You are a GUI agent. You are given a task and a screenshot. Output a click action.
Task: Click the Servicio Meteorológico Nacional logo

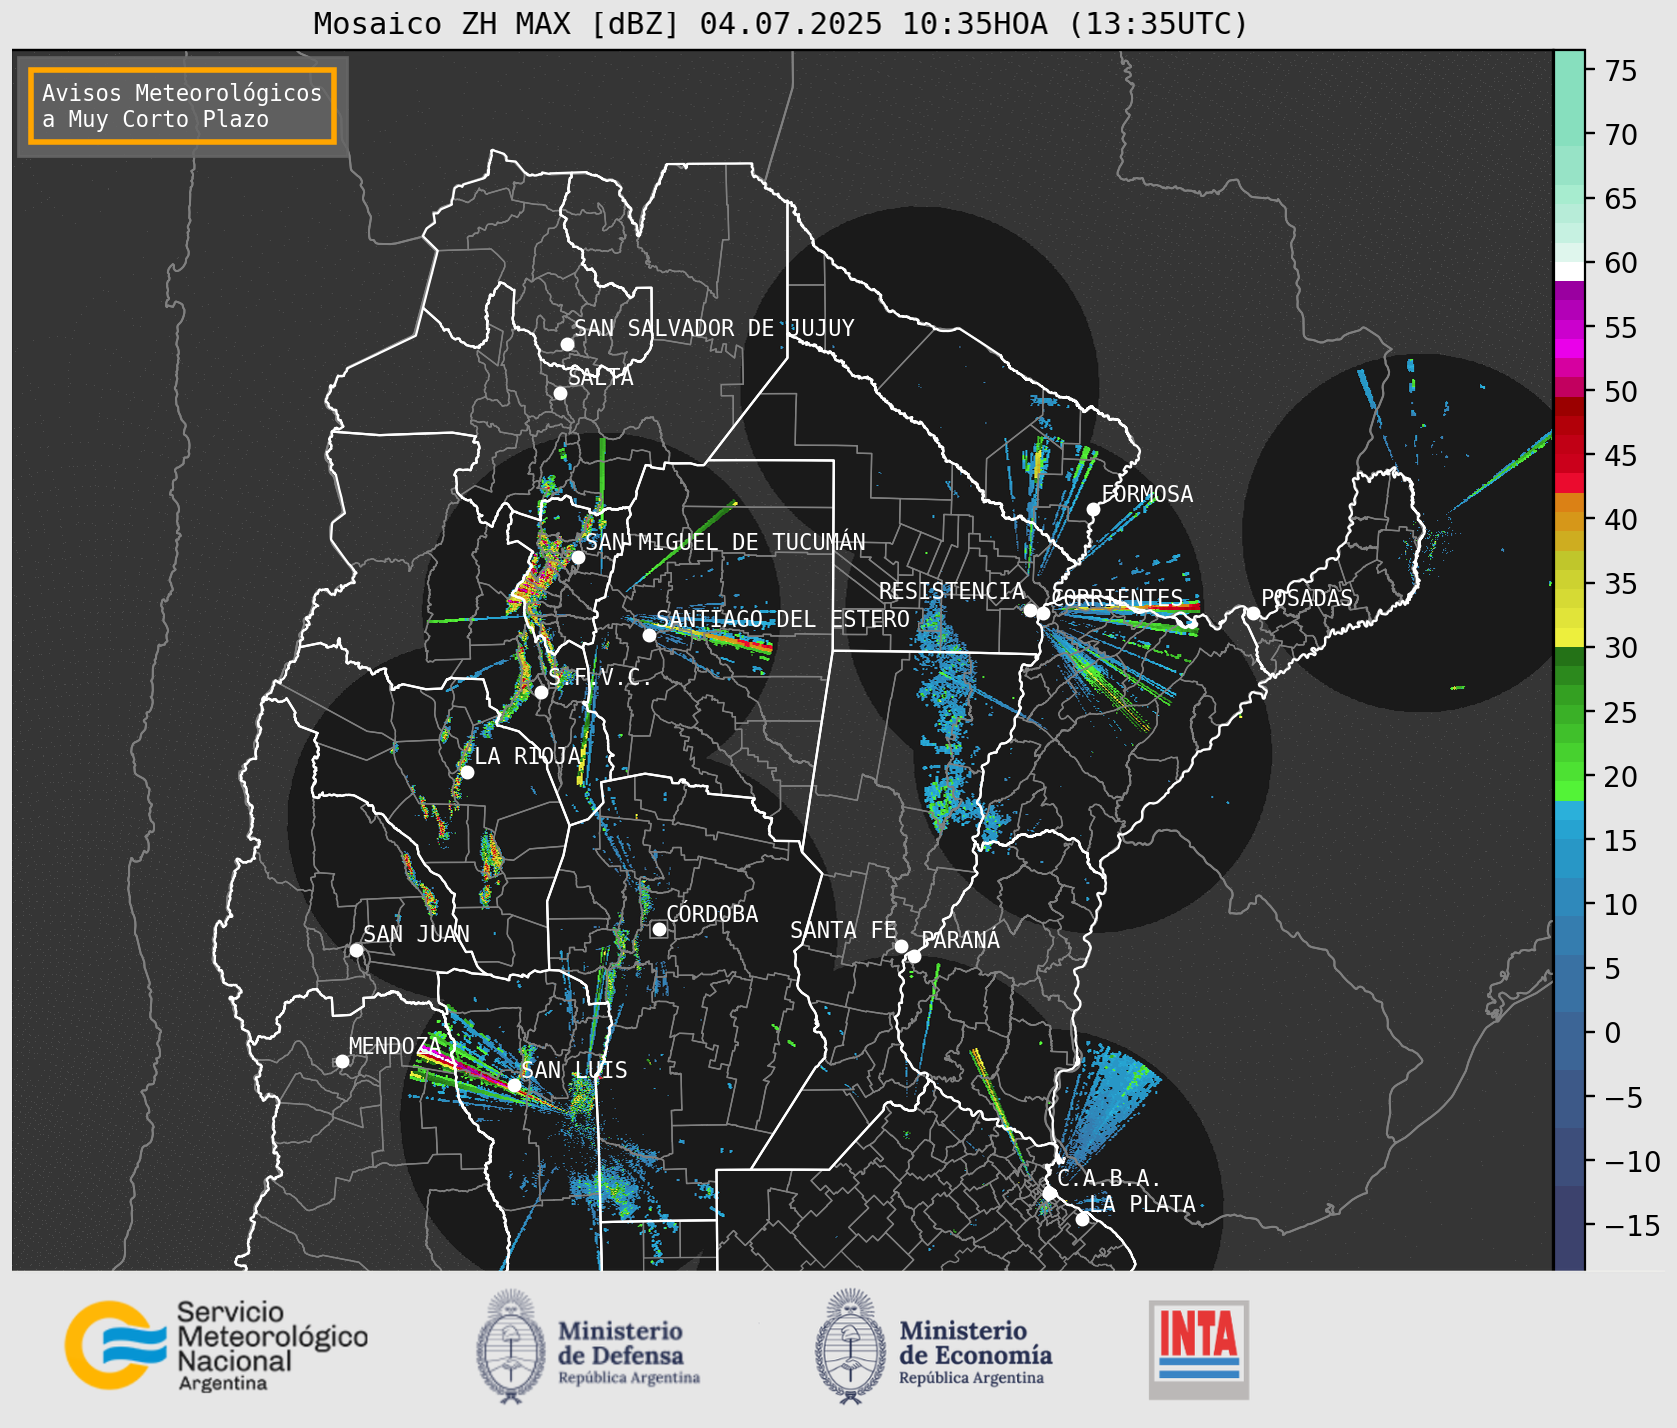(217, 1345)
